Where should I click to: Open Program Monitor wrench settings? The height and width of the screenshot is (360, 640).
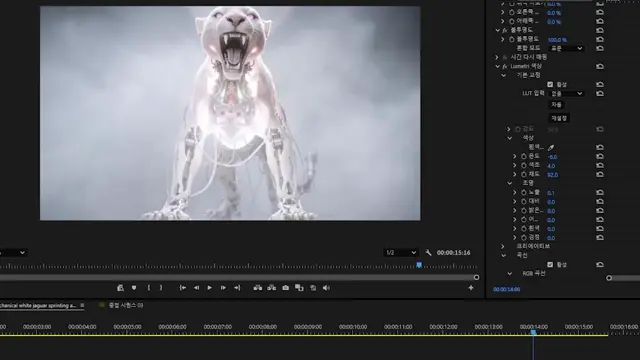click(428, 253)
